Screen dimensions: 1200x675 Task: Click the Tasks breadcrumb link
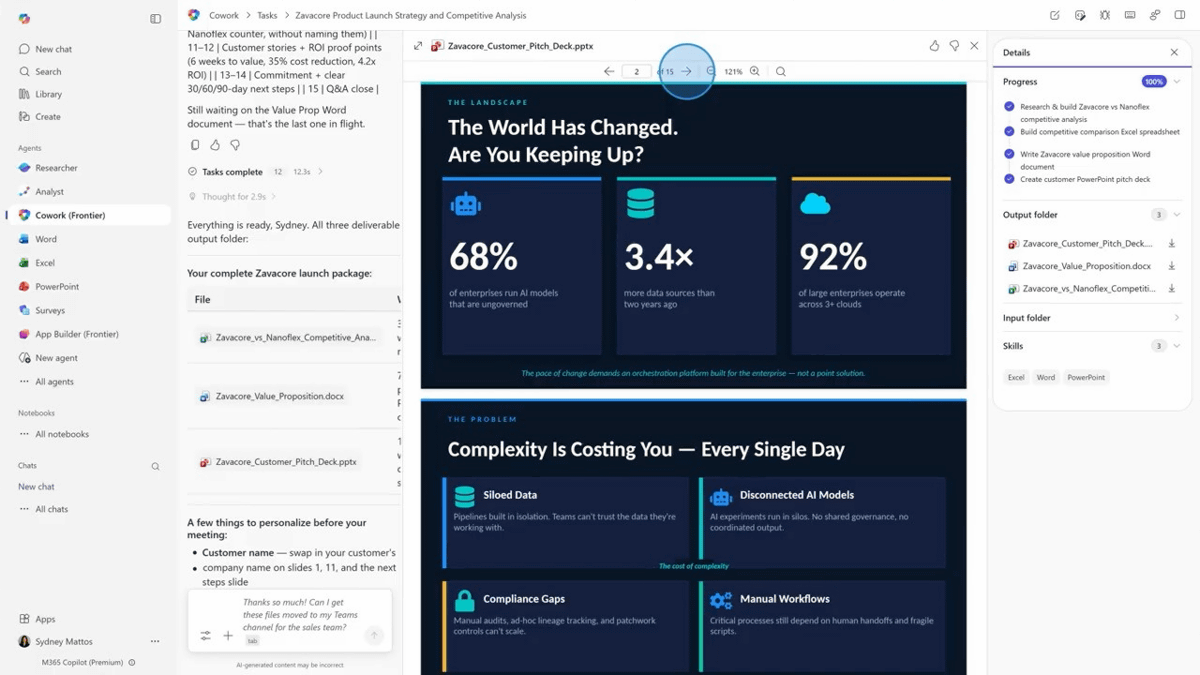(x=267, y=16)
